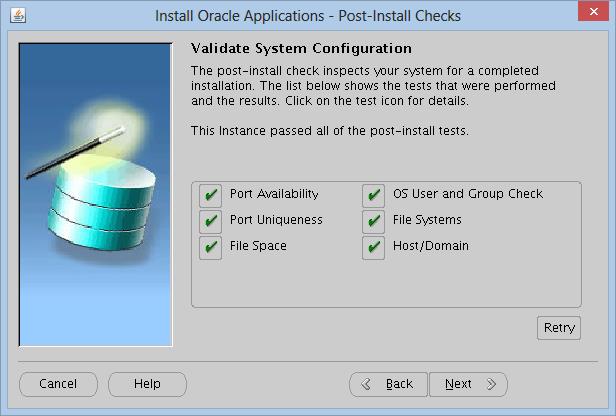Select the Port Availability label
Screen dimensions: 616x416
pyautogui.click(x=274, y=194)
